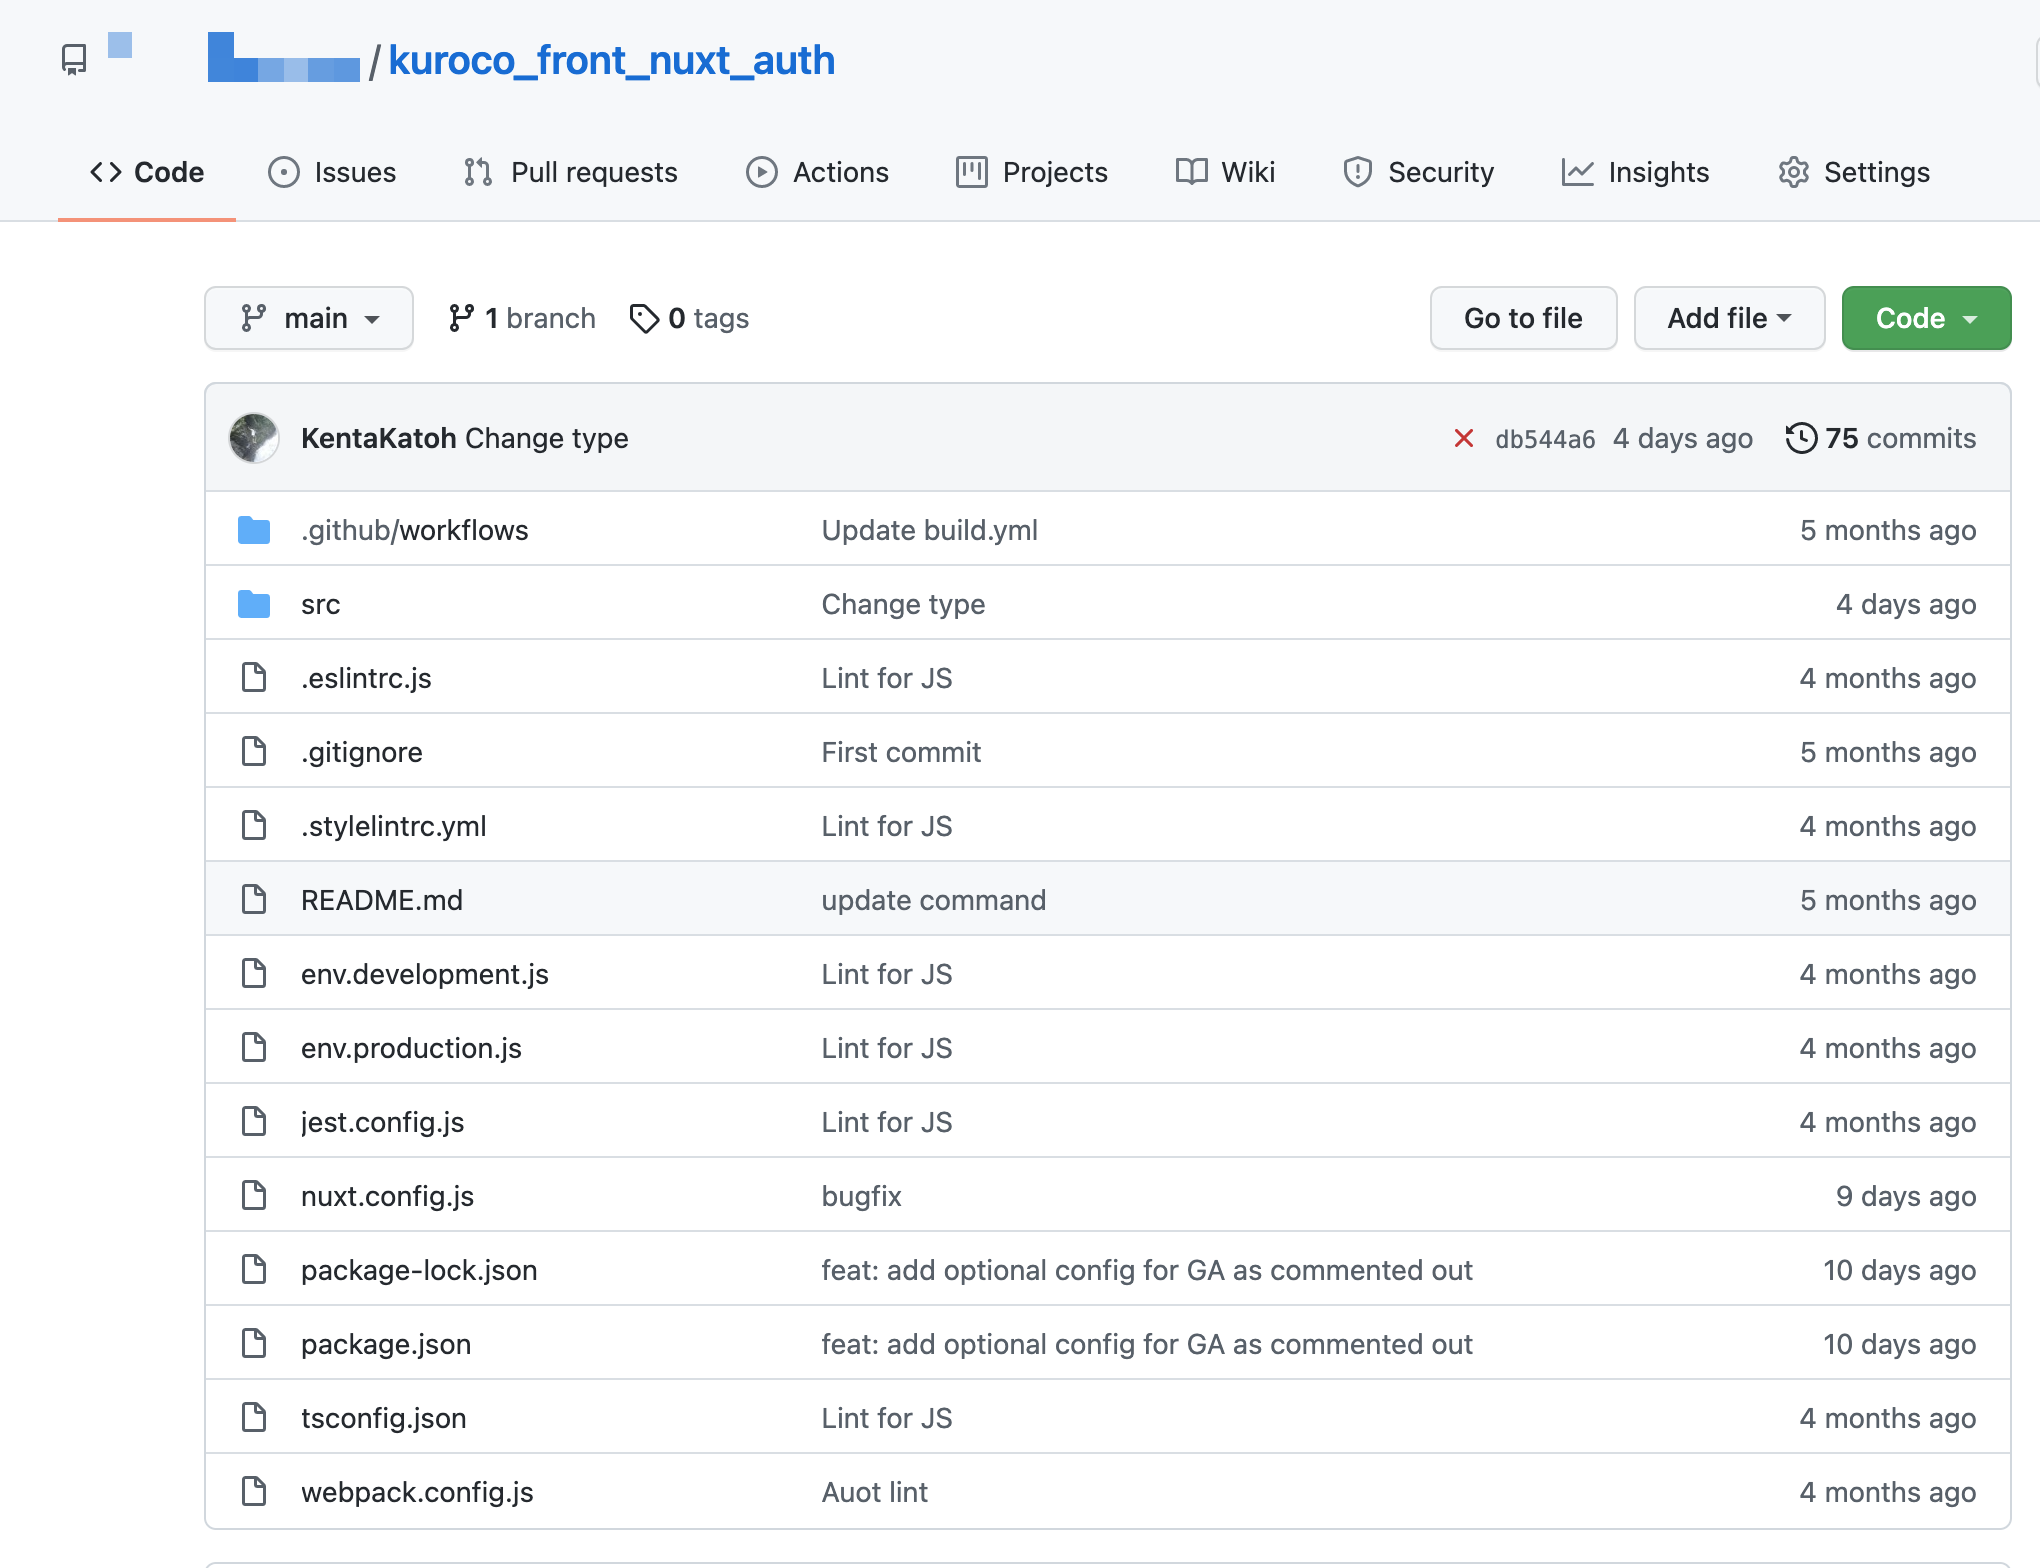2040x1568 pixels.
Task: Expand the green Code dropdown
Action: coord(1925,317)
